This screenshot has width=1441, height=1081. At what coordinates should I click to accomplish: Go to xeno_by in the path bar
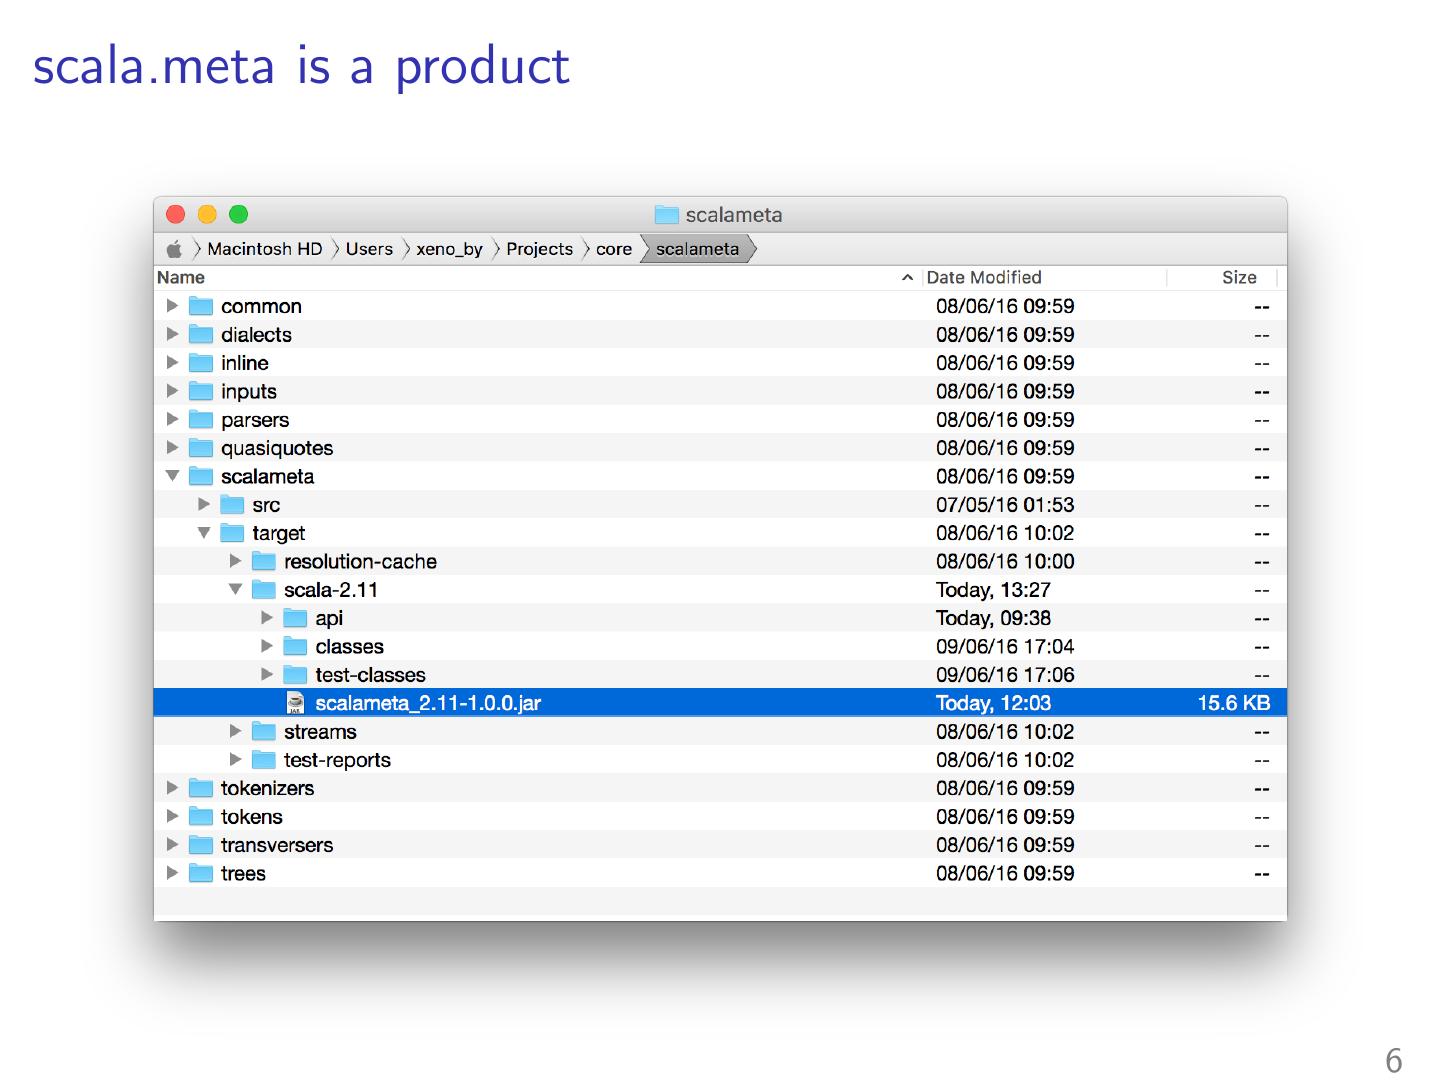(x=449, y=249)
